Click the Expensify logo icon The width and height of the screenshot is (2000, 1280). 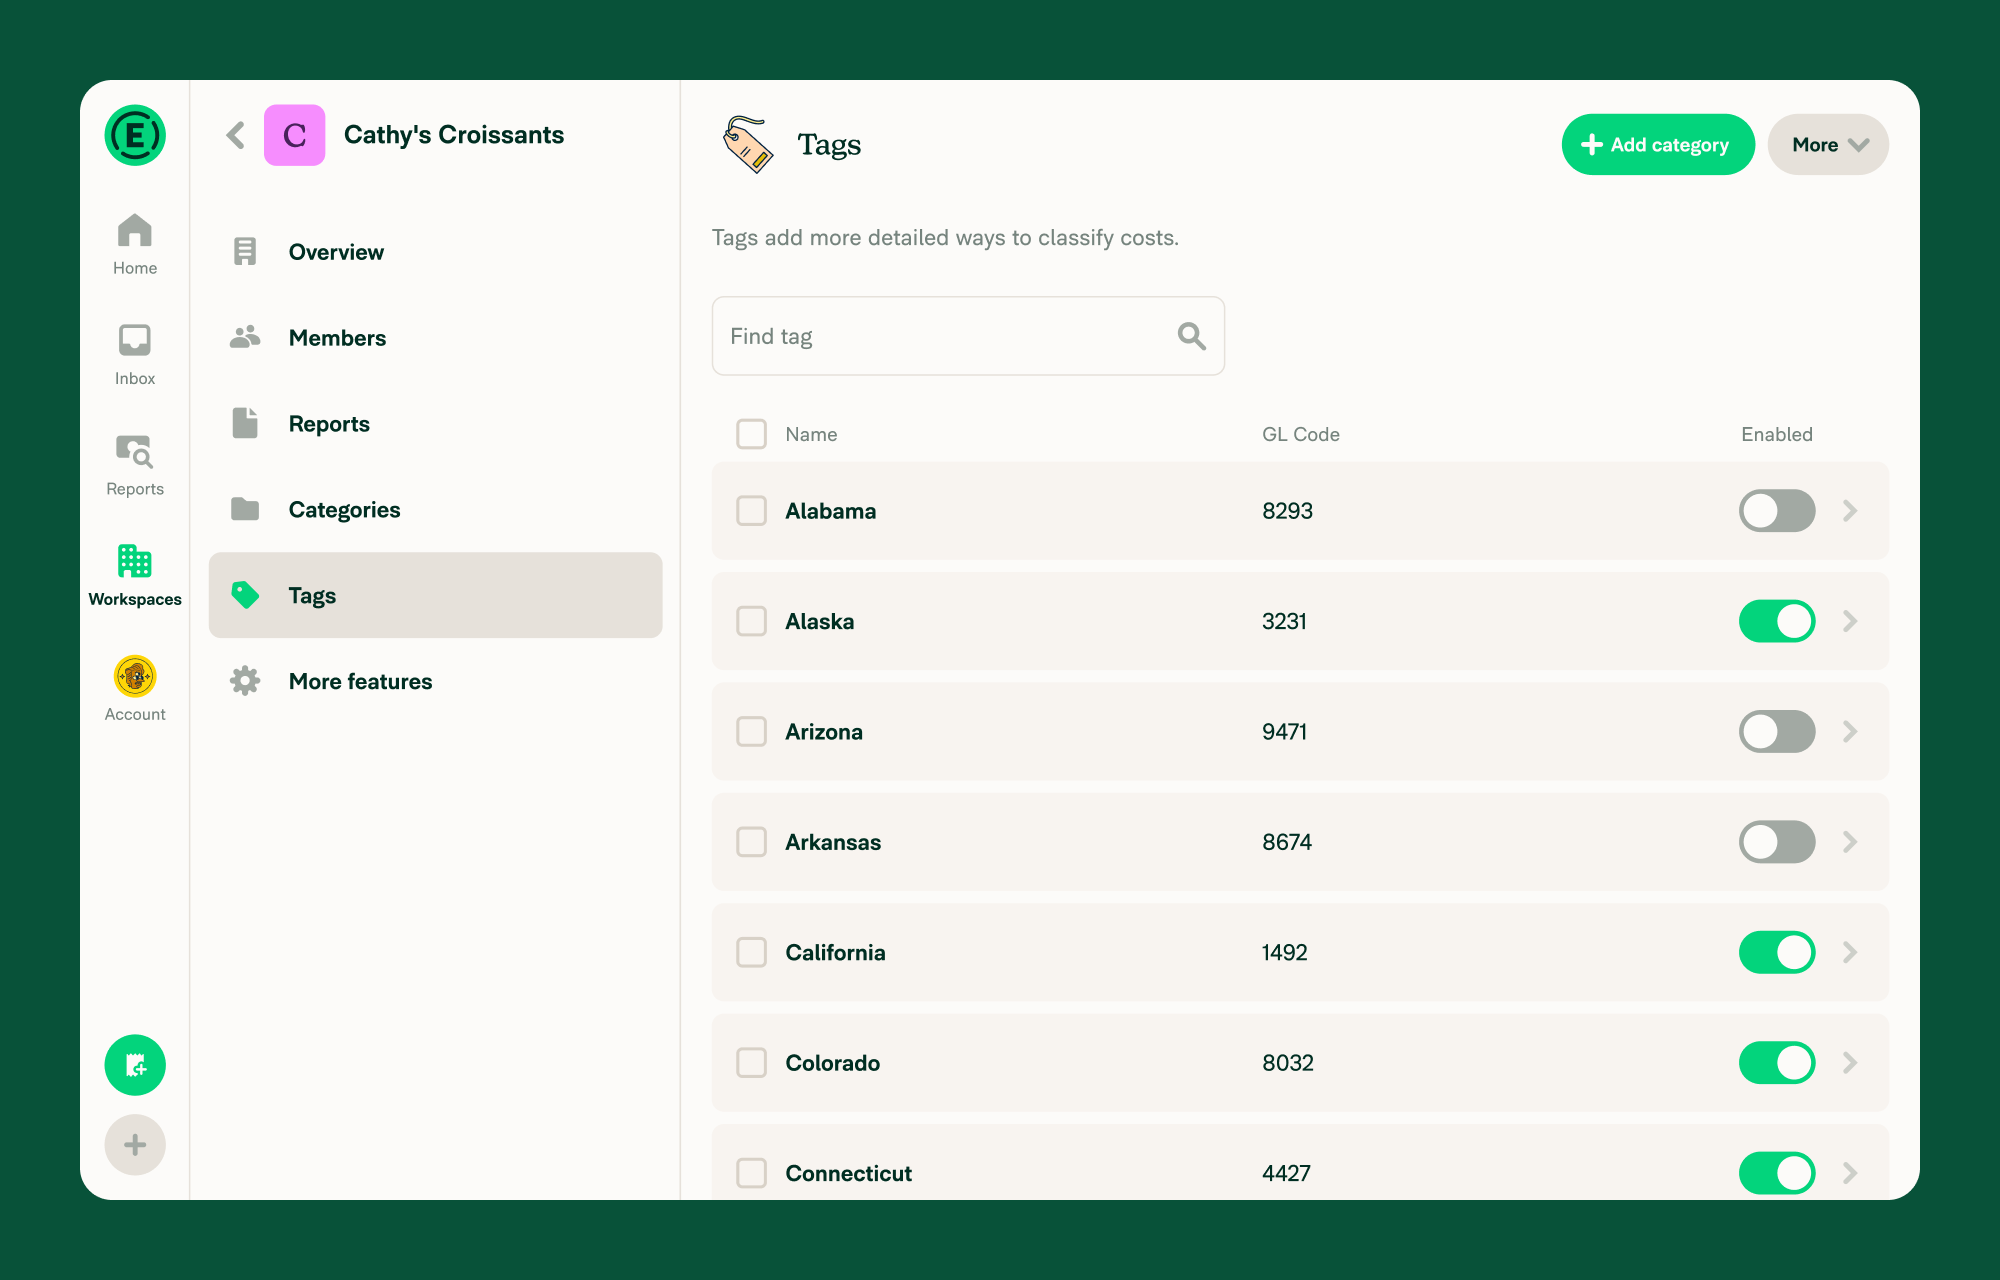point(135,135)
